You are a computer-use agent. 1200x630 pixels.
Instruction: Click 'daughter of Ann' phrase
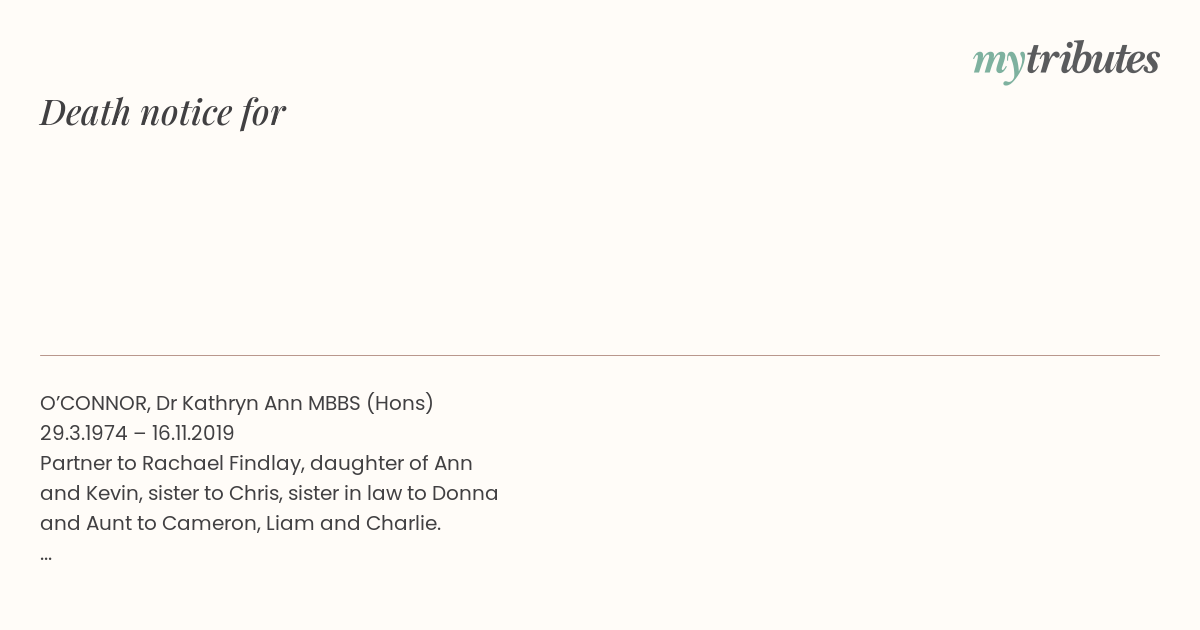coord(391,463)
